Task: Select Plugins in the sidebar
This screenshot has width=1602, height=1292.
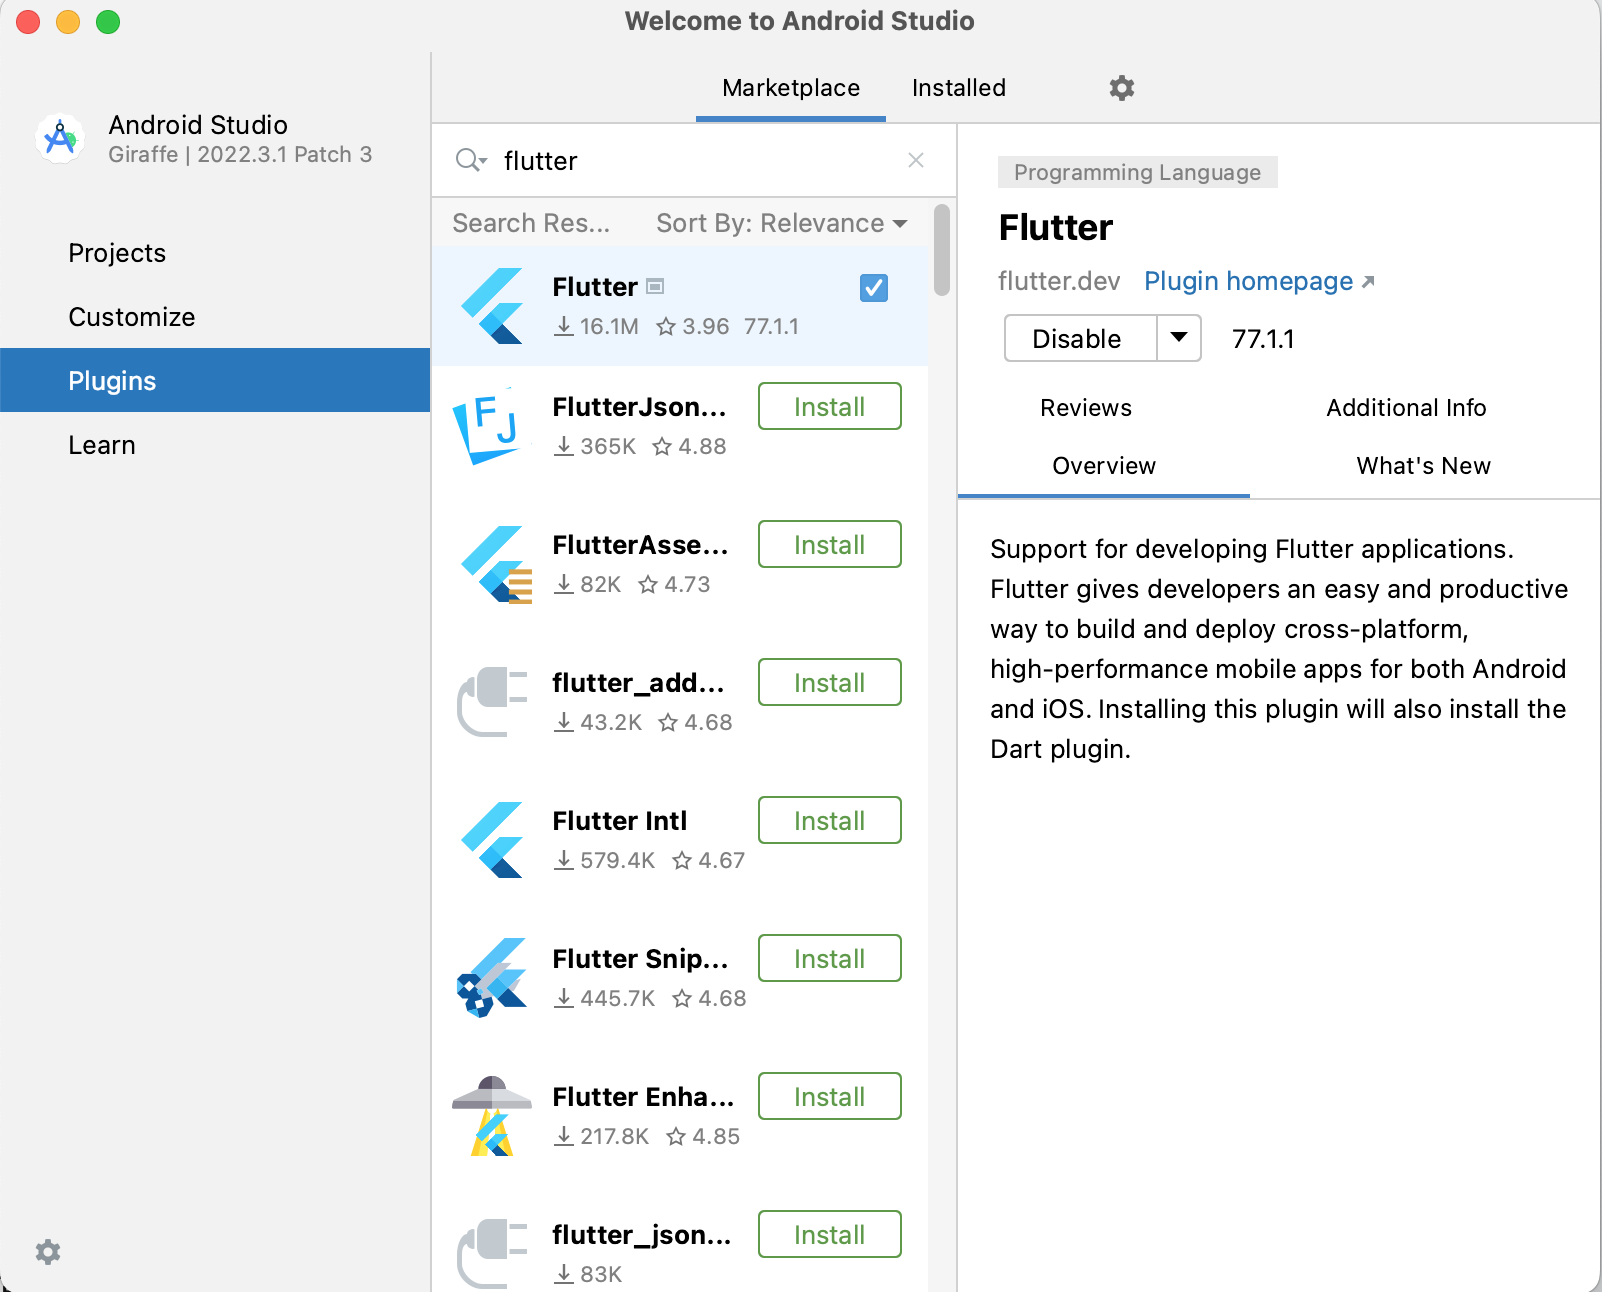Action: click(x=215, y=380)
